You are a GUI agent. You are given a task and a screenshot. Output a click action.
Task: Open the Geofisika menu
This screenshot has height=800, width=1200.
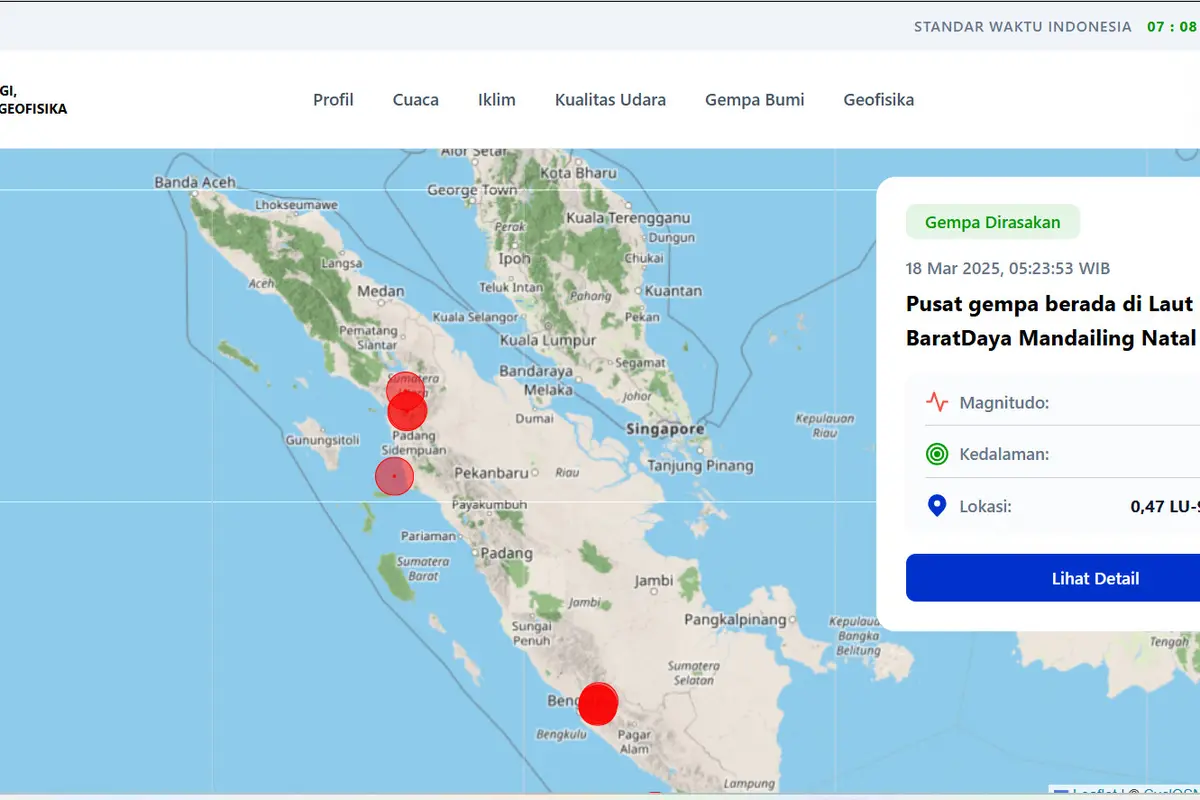click(x=879, y=100)
